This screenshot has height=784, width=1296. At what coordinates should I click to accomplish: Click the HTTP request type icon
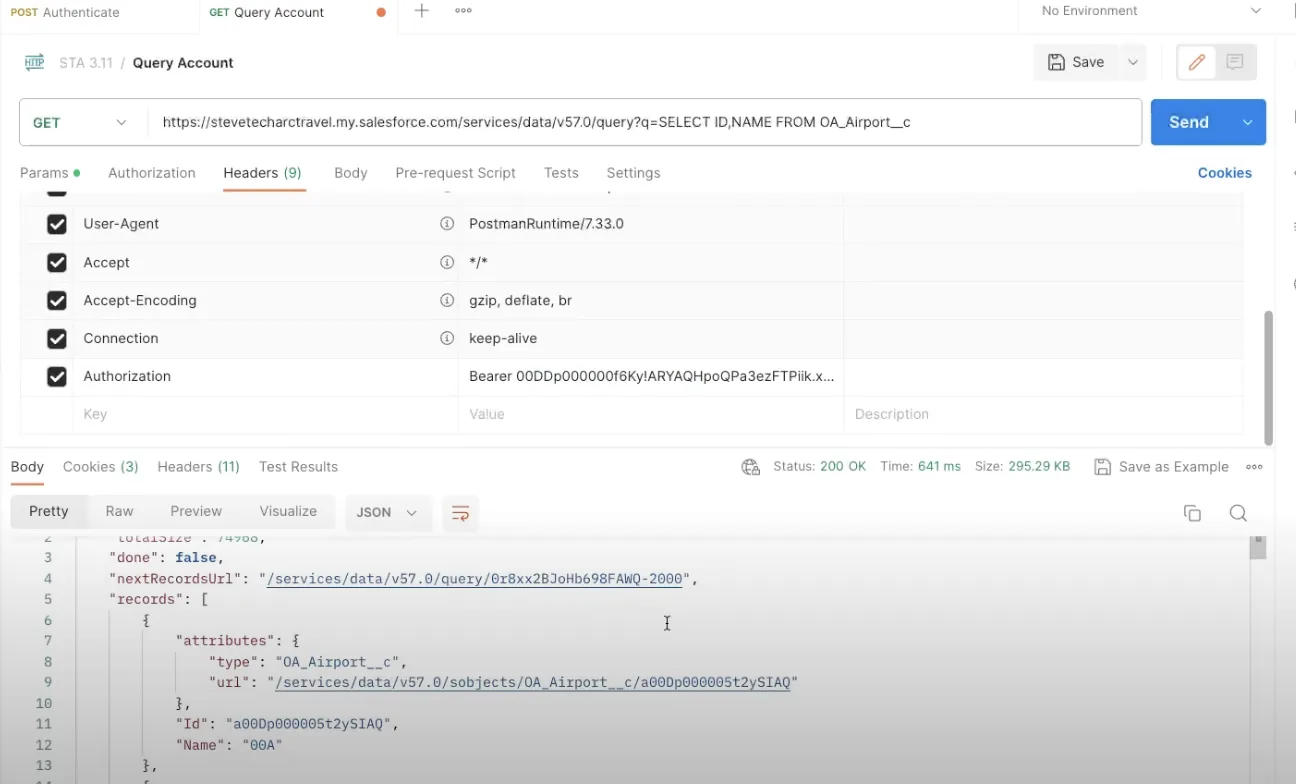coord(34,62)
